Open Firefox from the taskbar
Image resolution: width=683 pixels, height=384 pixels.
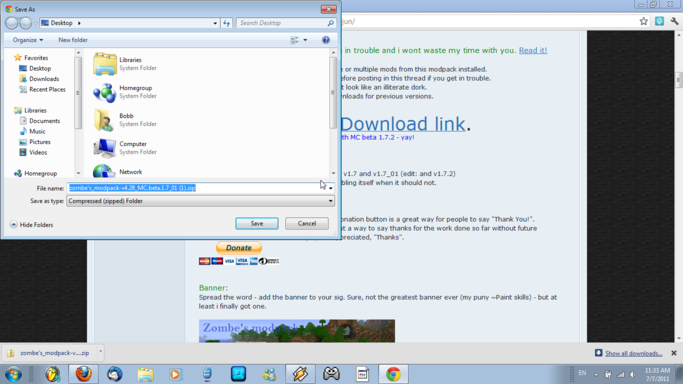[x=84, y=374]
